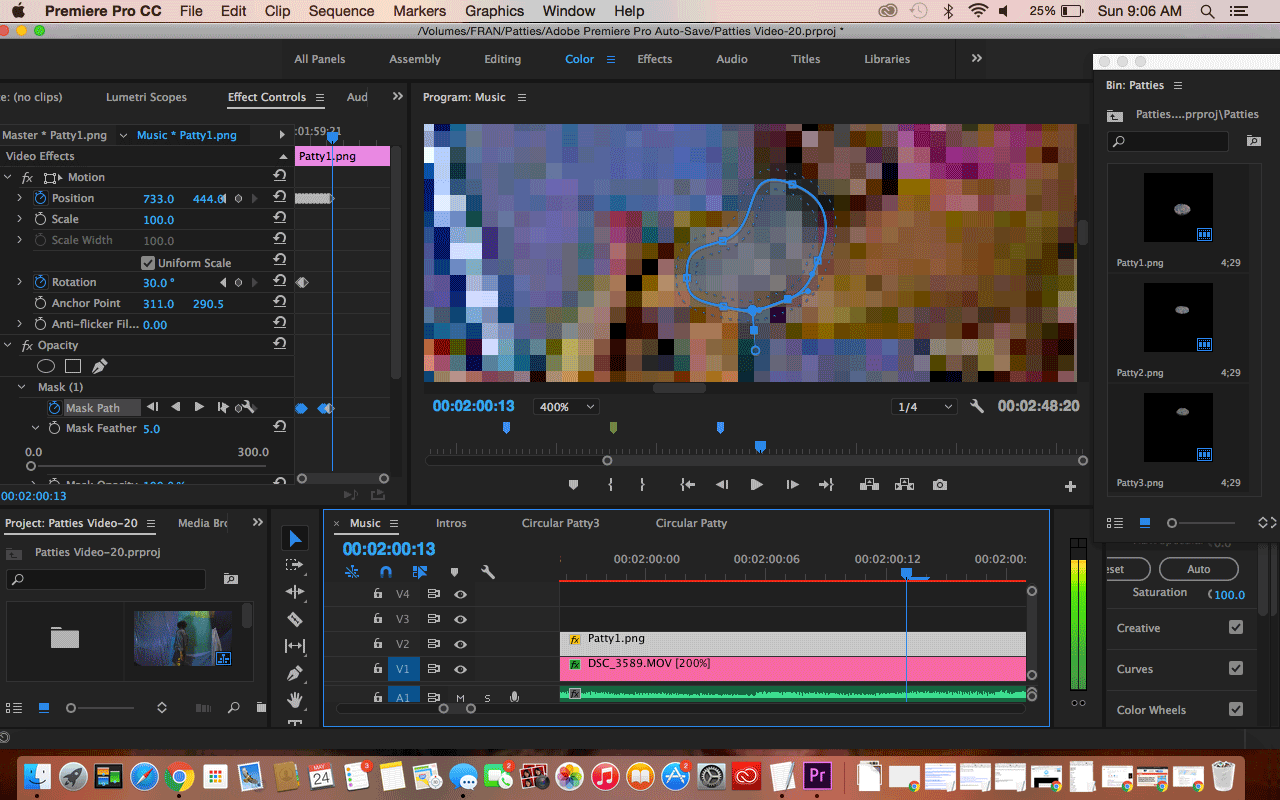This screenshot has height=800, width=1280.
Task: Click the Lift button in Program monitor
Action: tap(869, 485)
